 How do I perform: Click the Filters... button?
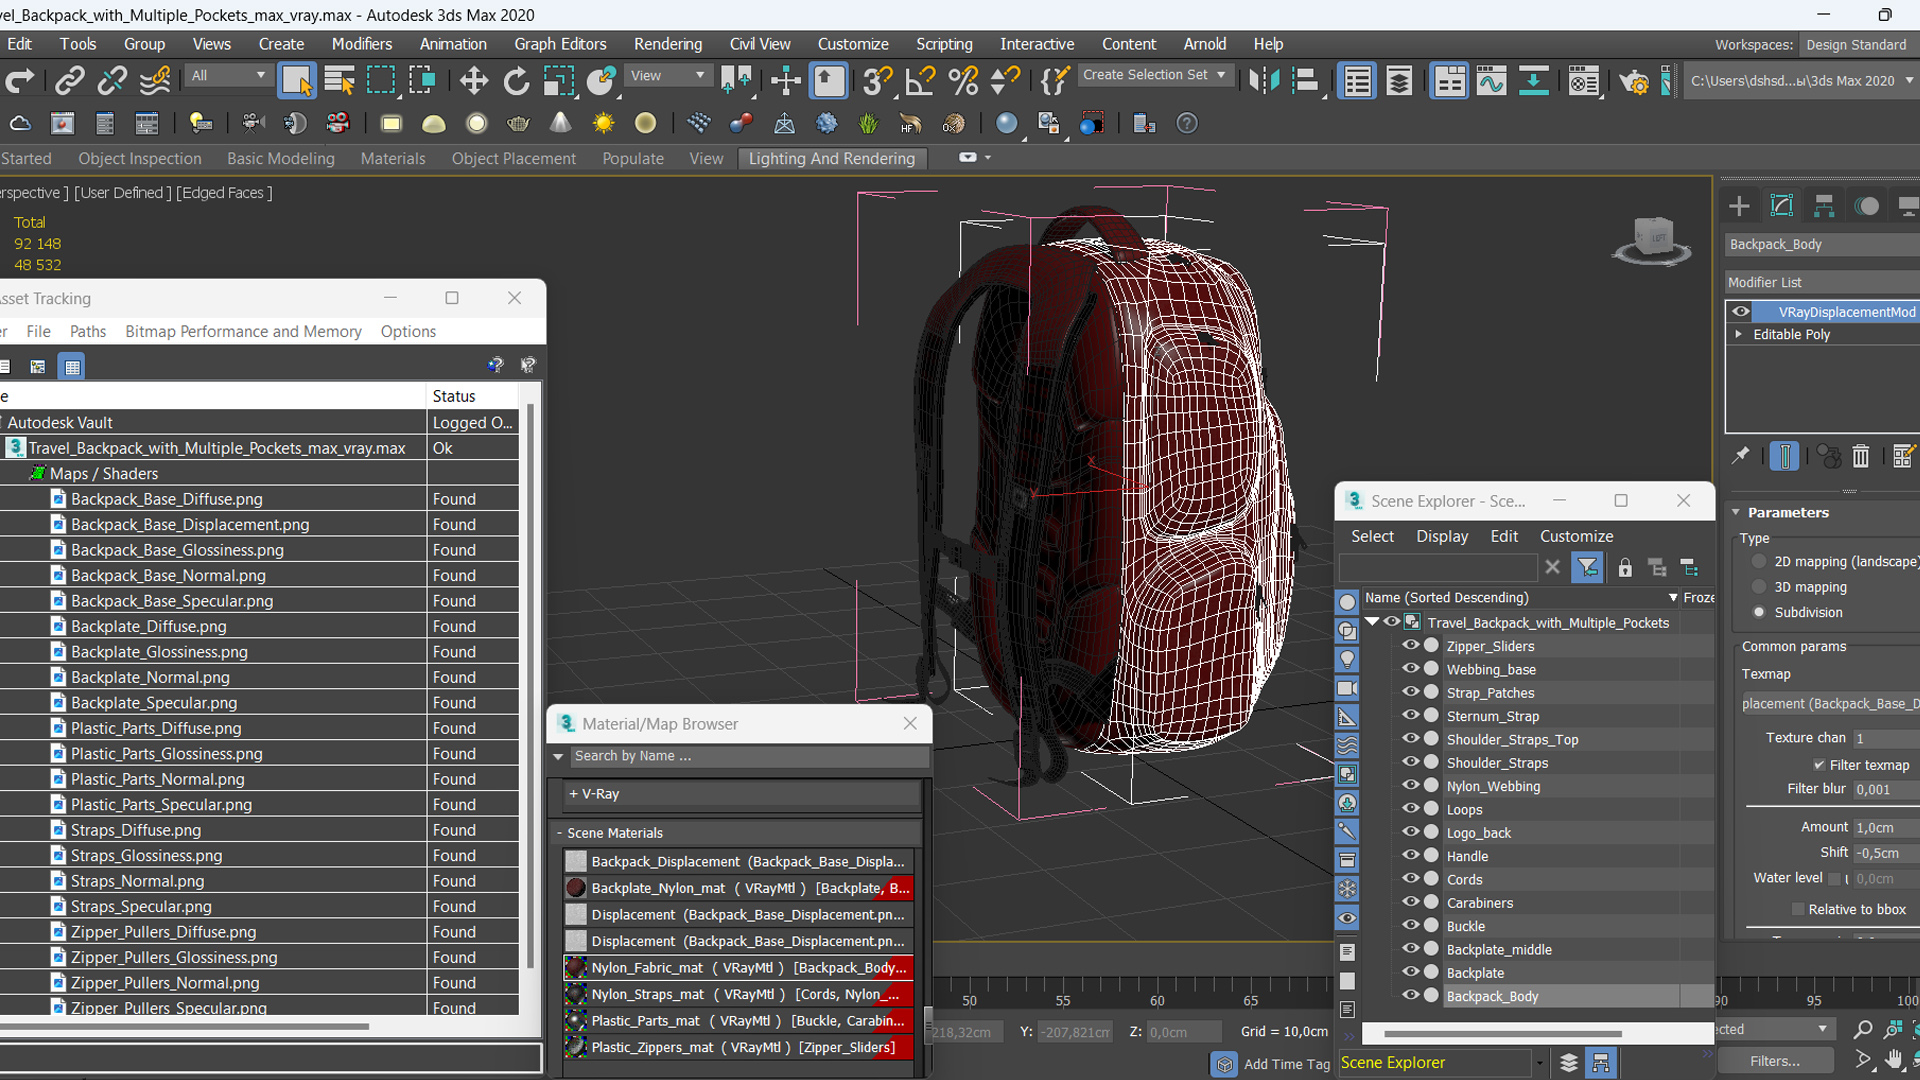[x=1774, y=1061]
